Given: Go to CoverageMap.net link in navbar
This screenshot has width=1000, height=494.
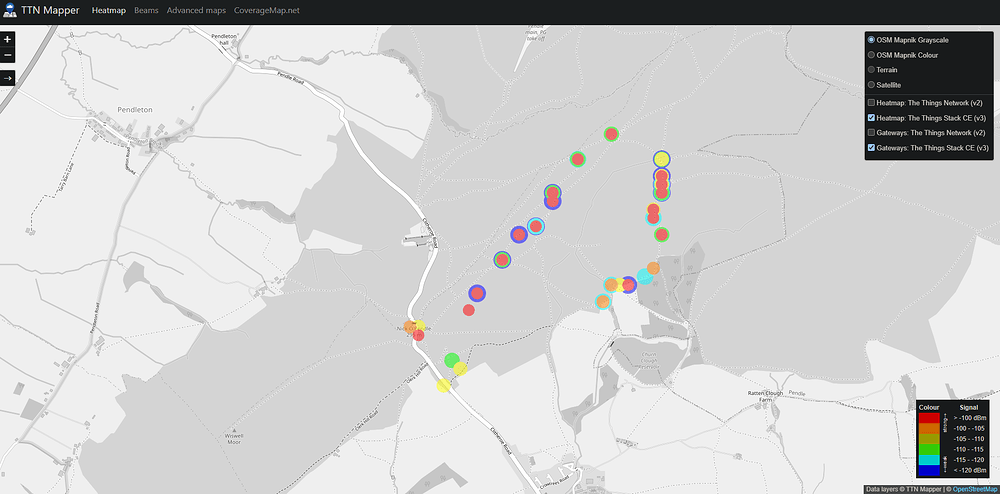Looking at the screenshot, I should (267, 11).
